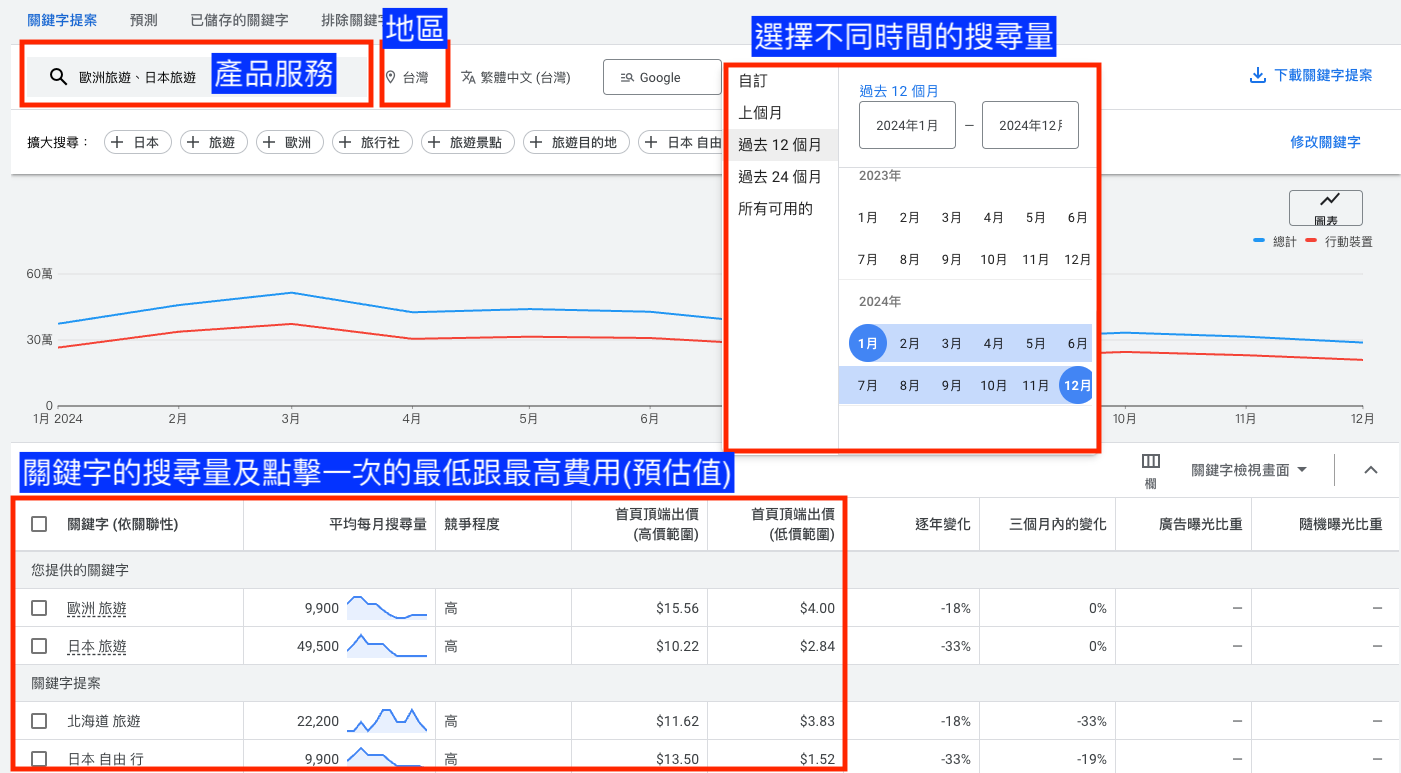Screen dimensions: 1401x773
Task: Open the 關鍵字檢視畫面 dropdown
Action: coord(1249,470)
